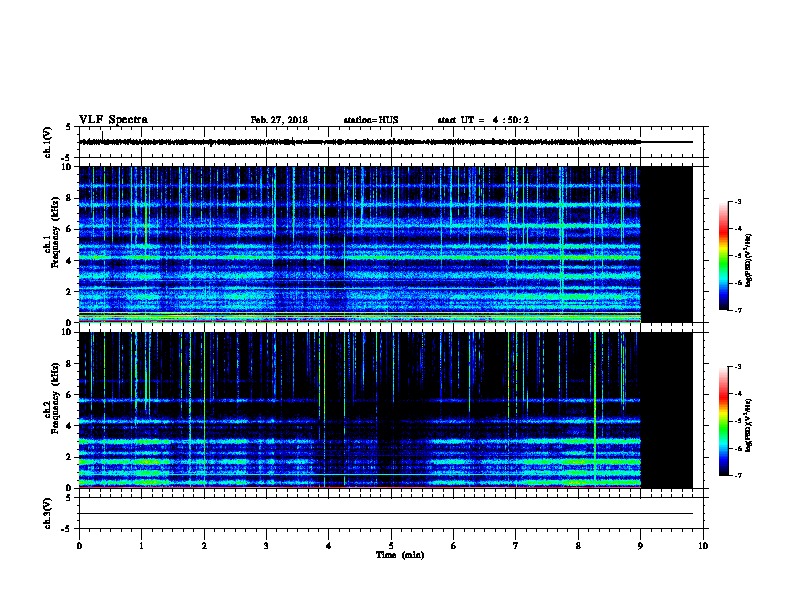This screenshot has width=792, height=612.
Task: Click time axis tick label 1
Action: tap(141, 546)
